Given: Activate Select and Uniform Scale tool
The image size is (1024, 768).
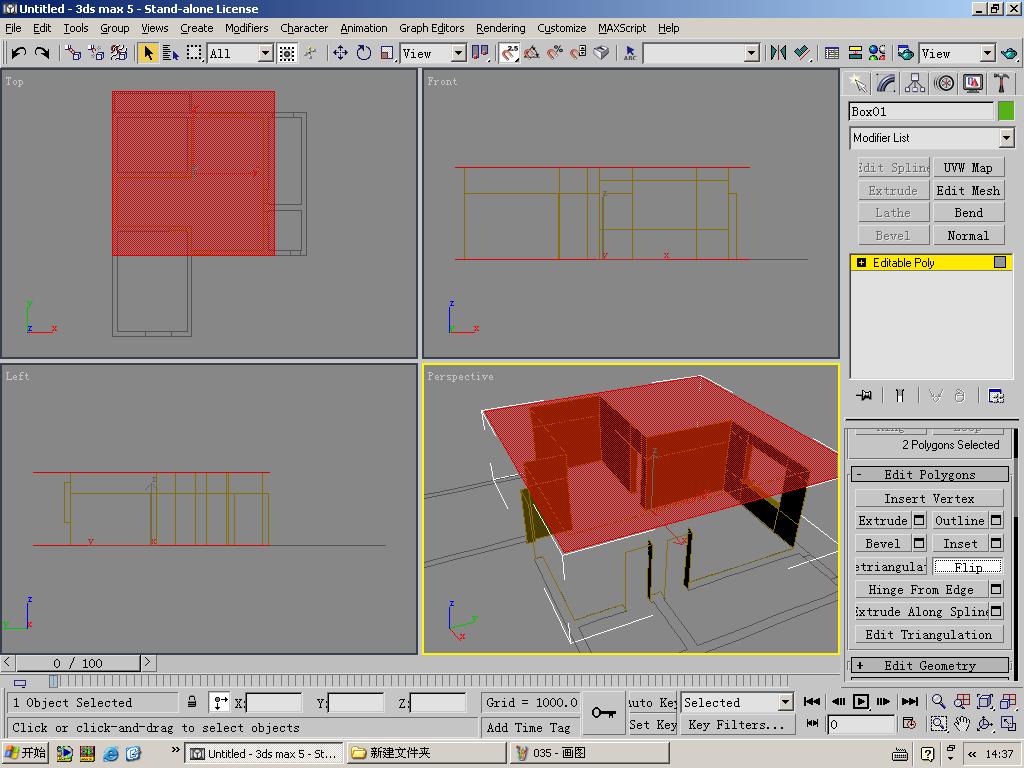Looking at the screenshot, I should tap(387, 53).
